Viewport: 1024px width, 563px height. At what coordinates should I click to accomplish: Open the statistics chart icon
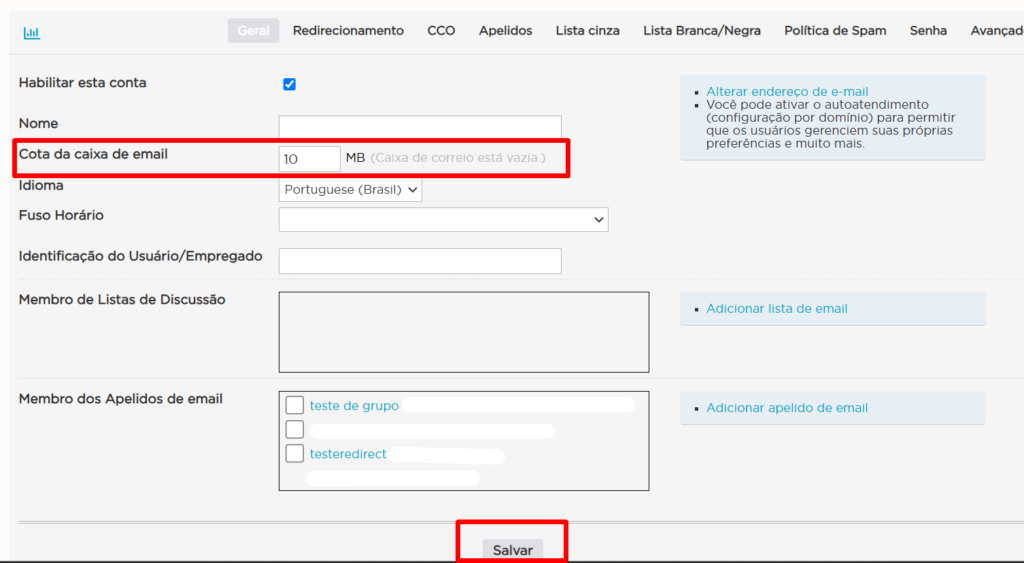coord(32,32)
